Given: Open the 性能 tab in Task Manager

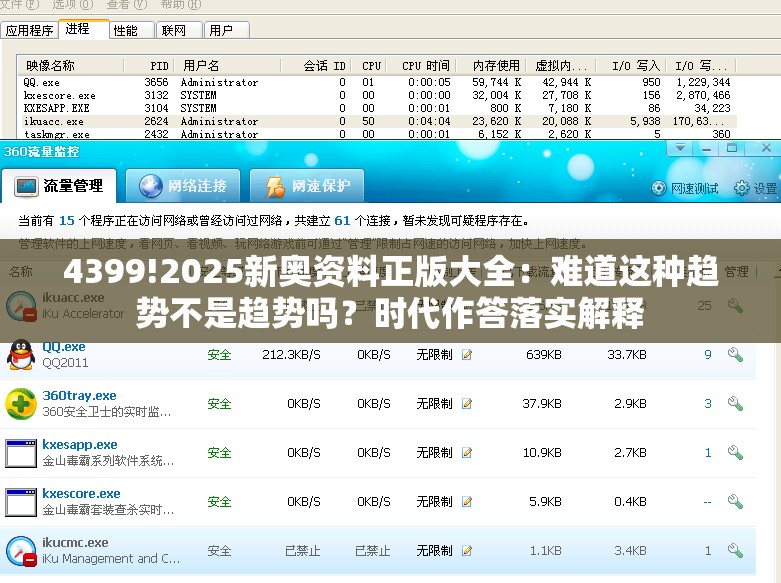Looking at the screenshot, I should [x=131, y=30].
